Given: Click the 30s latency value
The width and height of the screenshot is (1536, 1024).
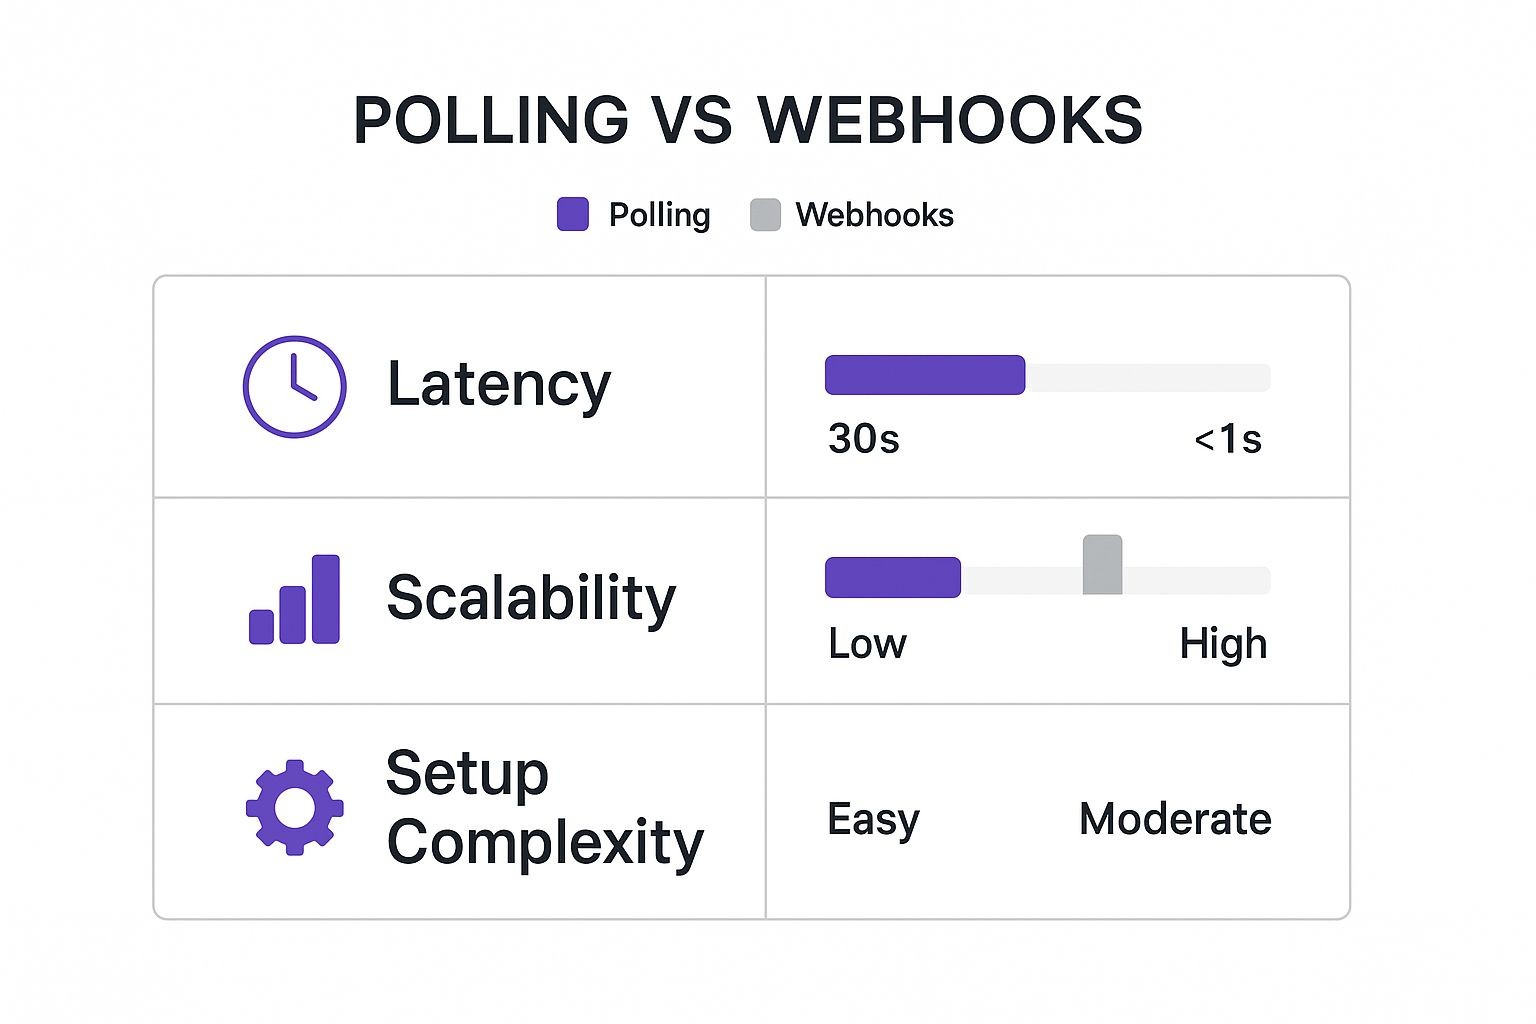Looking at the screenshot, I should pyautogui.click(x=864, y=439).
